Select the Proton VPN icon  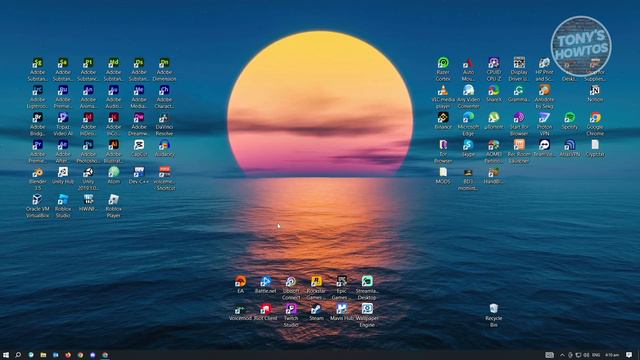tap(544, 118)
